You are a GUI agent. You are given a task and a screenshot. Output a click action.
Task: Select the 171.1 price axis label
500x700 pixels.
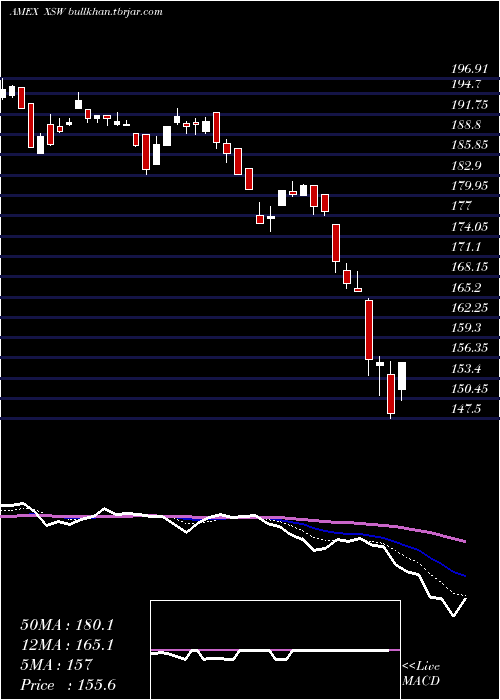466,247
